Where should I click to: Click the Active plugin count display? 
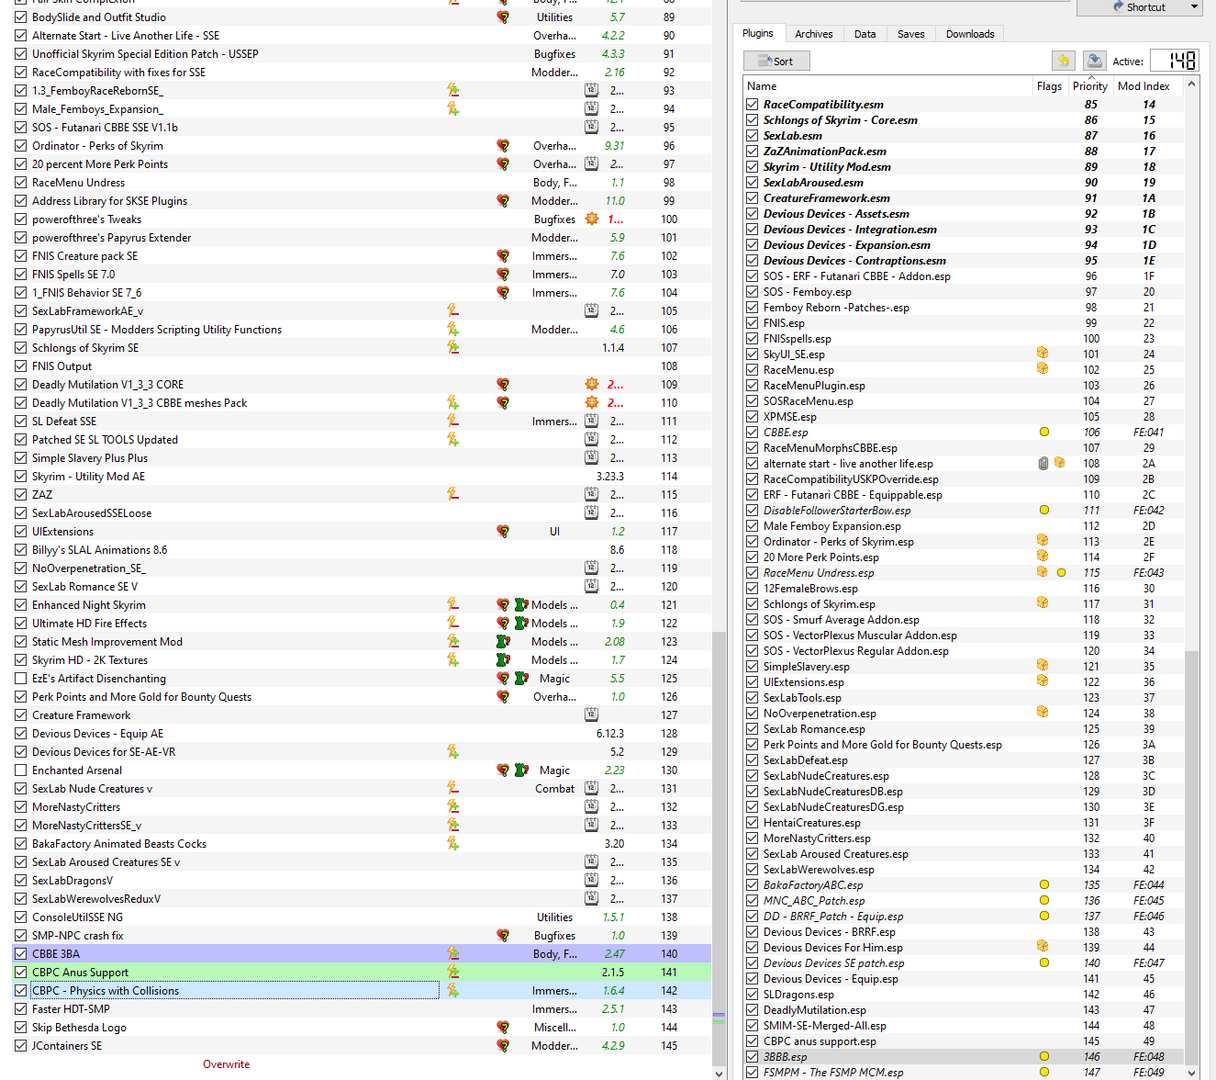[x=1174, y=61]
